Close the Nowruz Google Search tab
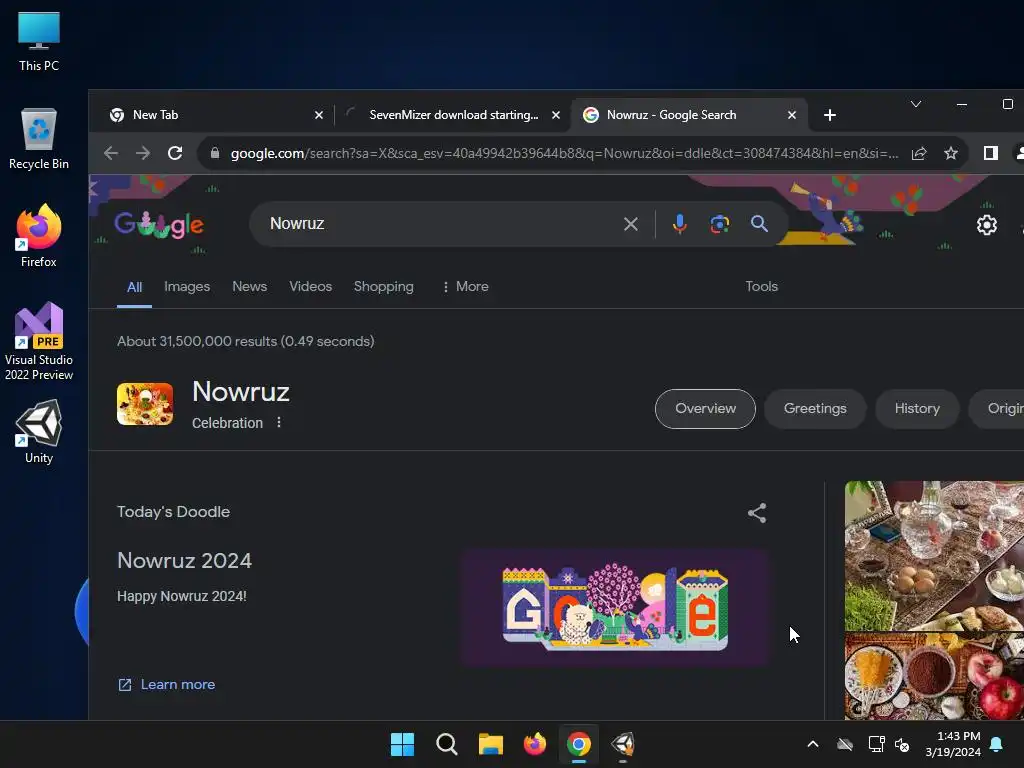 coord(792,115)
